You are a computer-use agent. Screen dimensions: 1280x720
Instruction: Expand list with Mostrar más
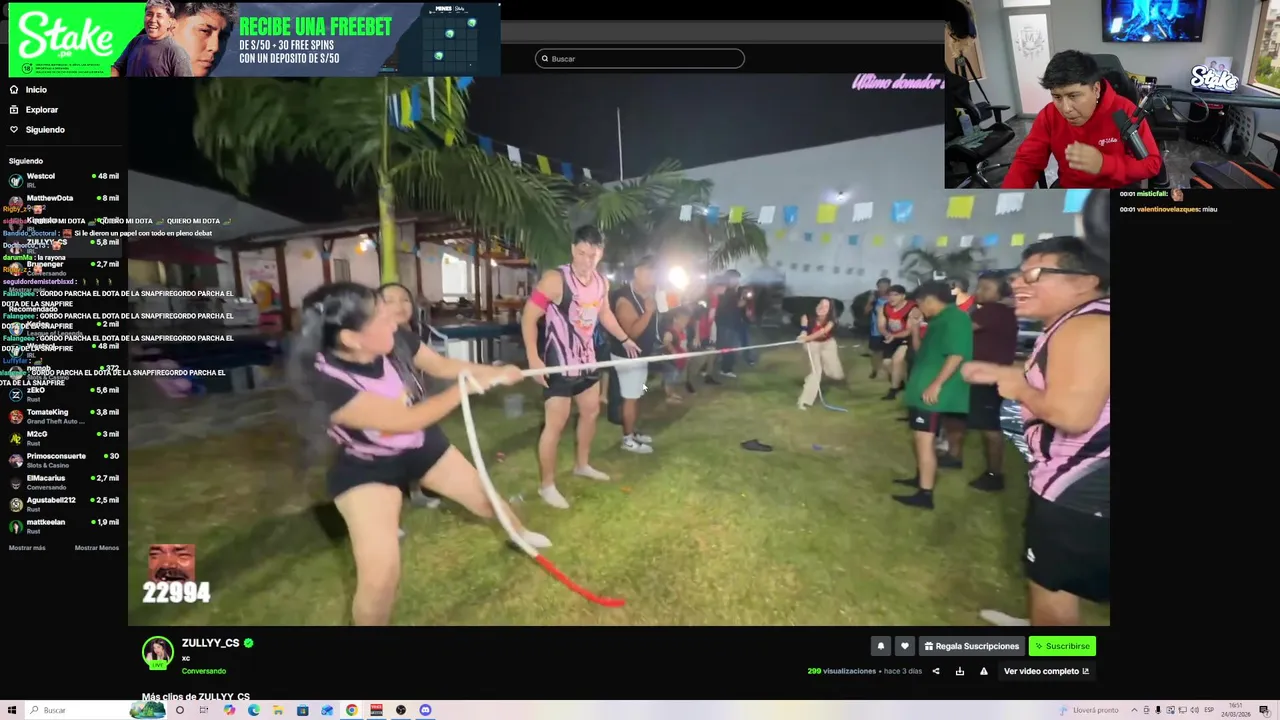coord(27,548)
